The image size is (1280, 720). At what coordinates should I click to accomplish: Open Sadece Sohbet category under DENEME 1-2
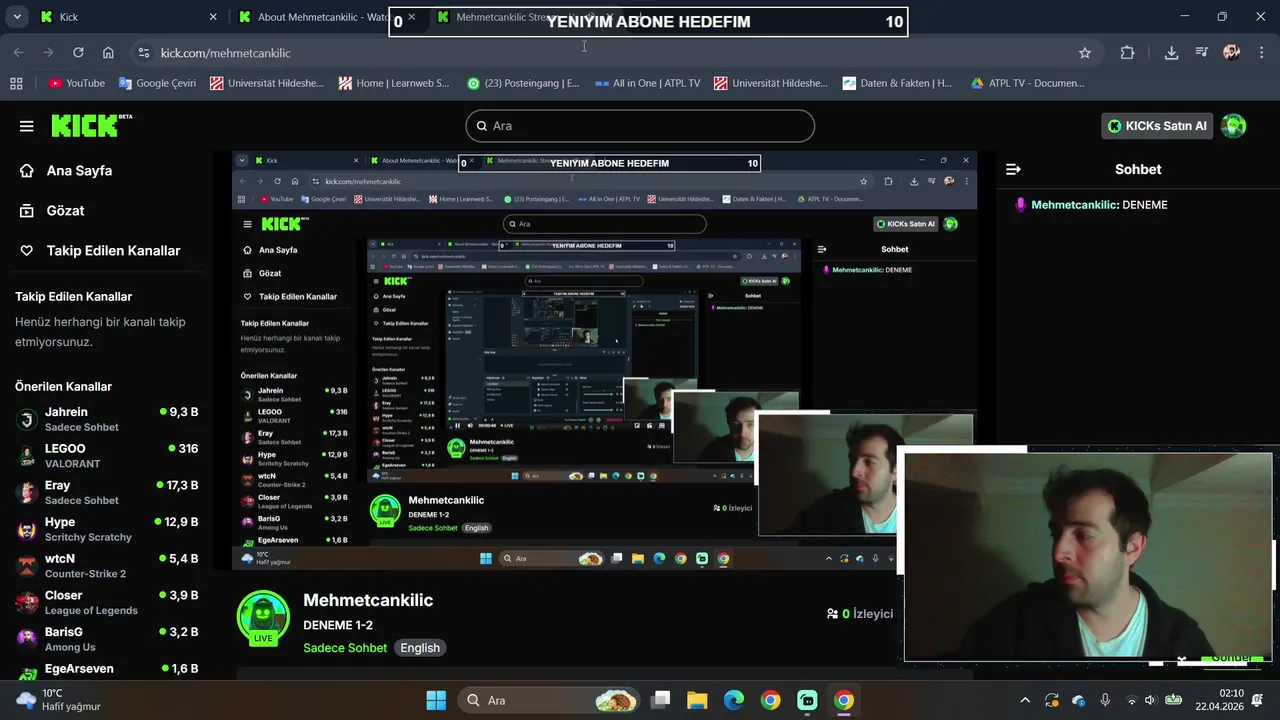tap(345, 648)
